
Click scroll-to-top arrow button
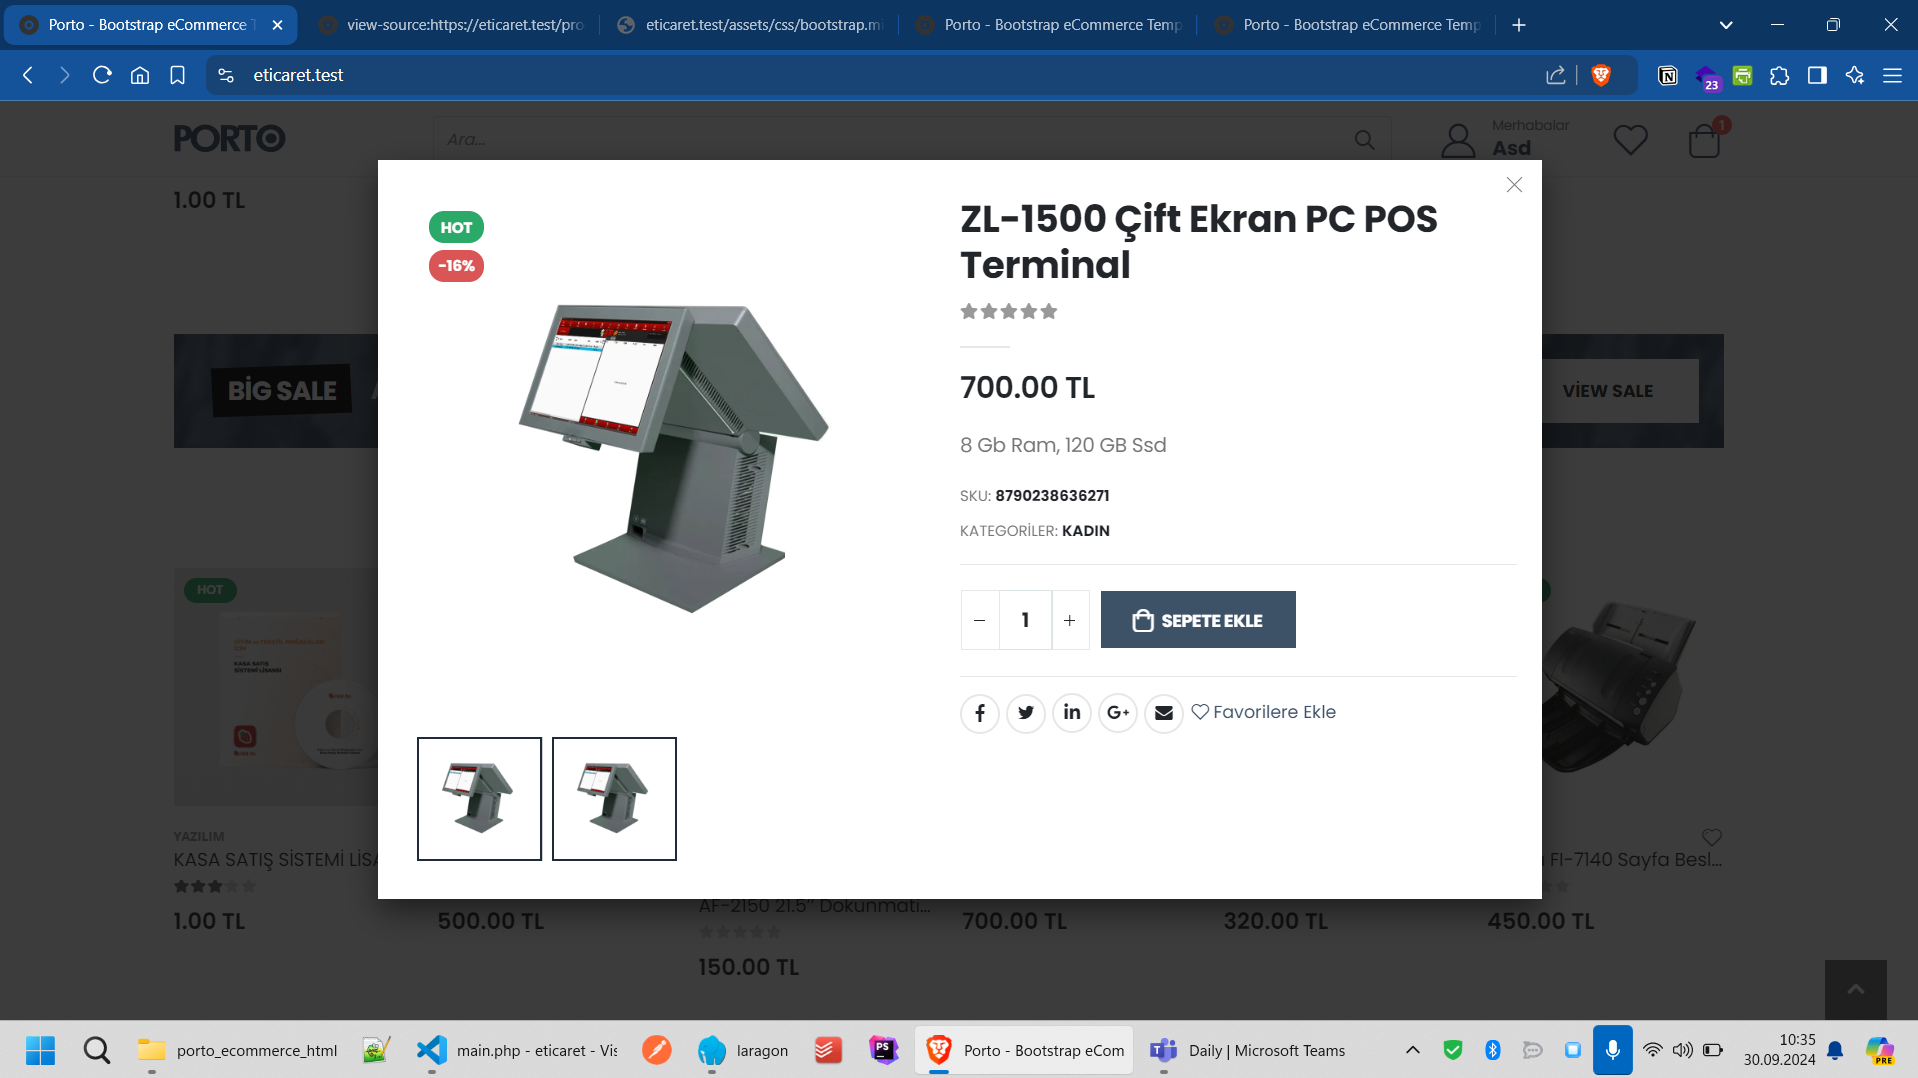pos(1856,990)
